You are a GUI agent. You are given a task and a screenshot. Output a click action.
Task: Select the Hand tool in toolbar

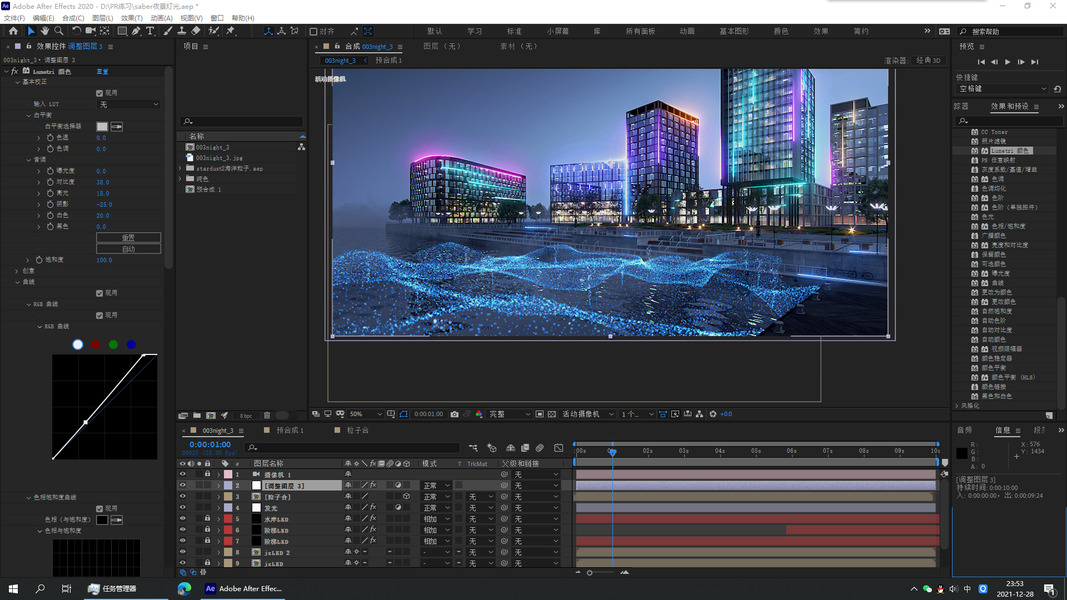tap(45, 31)
